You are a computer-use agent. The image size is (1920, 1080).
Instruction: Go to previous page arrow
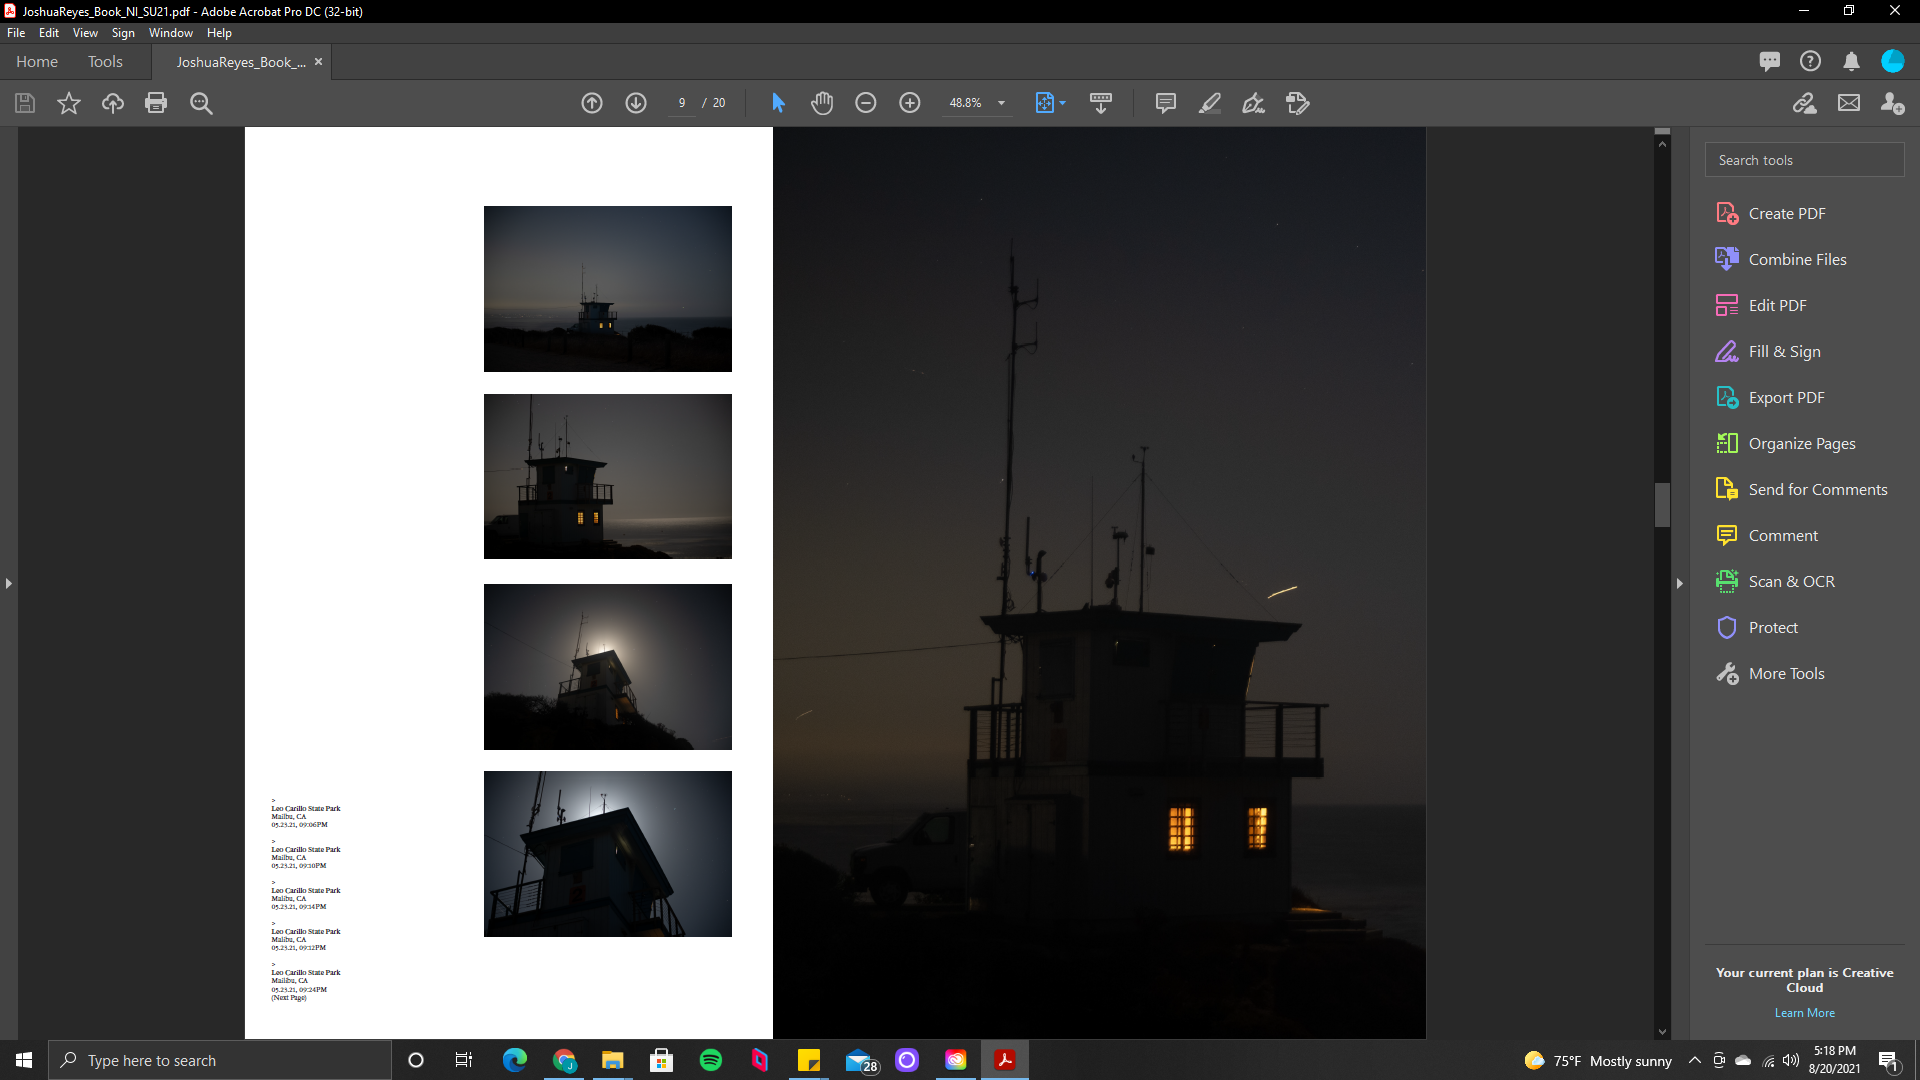click(592, 103)
